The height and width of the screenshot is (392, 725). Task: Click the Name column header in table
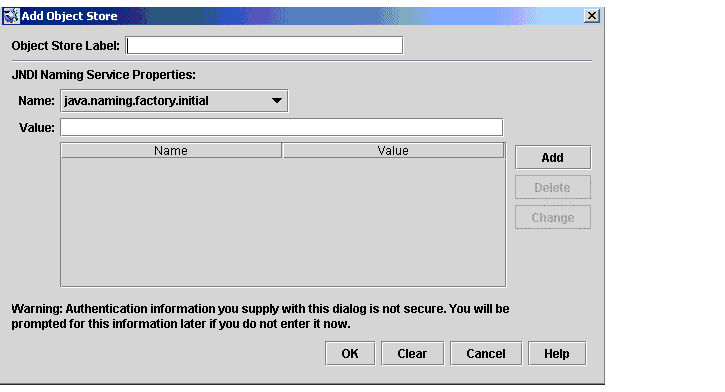[x=171, y=151]
